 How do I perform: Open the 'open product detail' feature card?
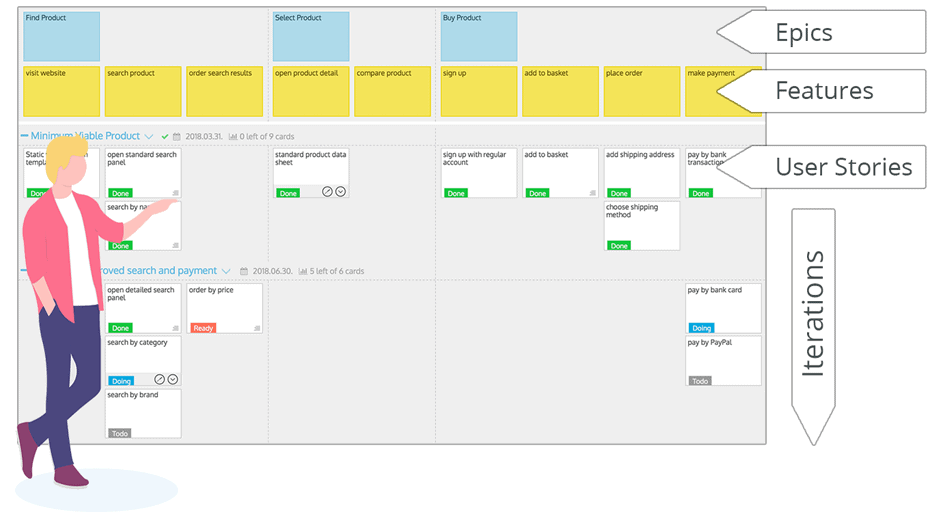[x=311, y=91]
